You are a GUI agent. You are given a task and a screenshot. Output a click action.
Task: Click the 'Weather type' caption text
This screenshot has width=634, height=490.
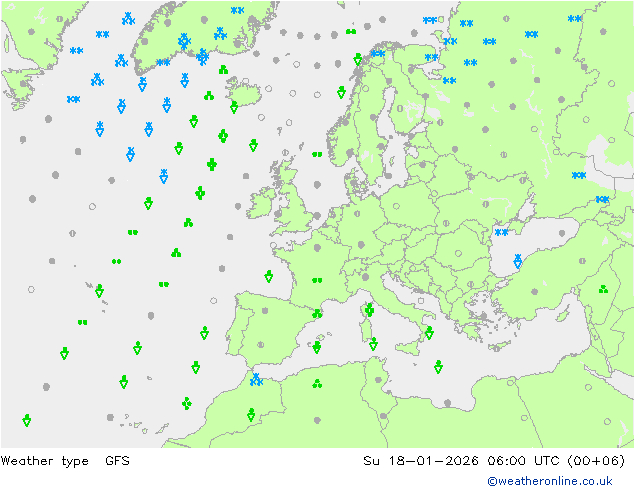click(44, 460)
